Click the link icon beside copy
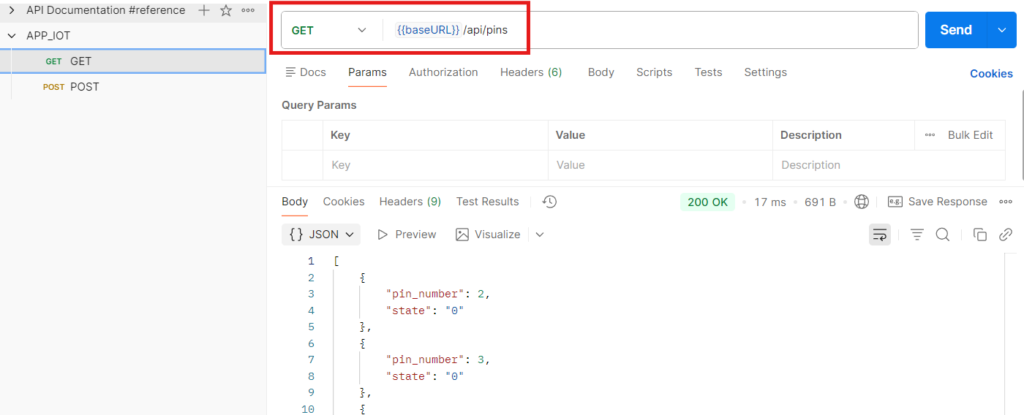The height and width of the screenshot is (415, 1024). click(1005, 234)
